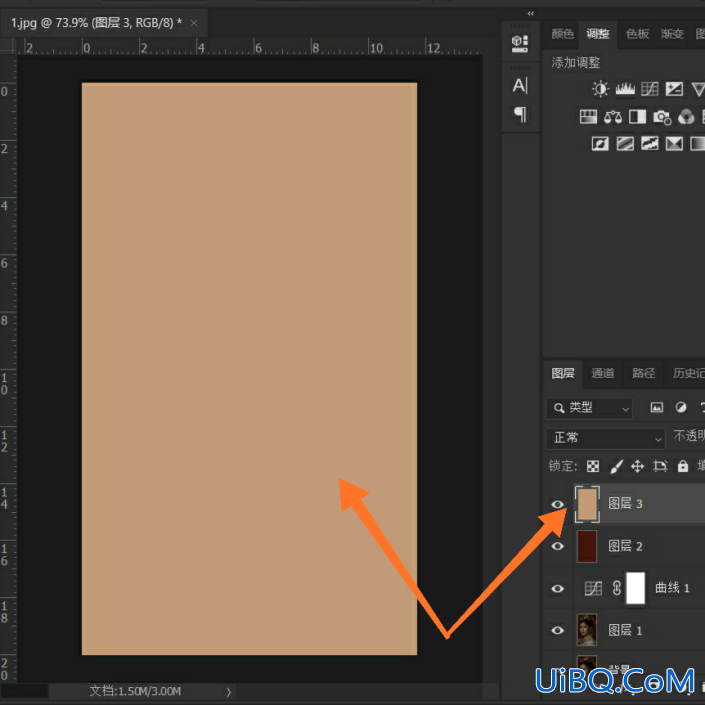Image resolution: width=705 pixels, height=705 pixels.
Task: Add a Curves adjustment from Adjustments panel
Action: coord(650,89)
